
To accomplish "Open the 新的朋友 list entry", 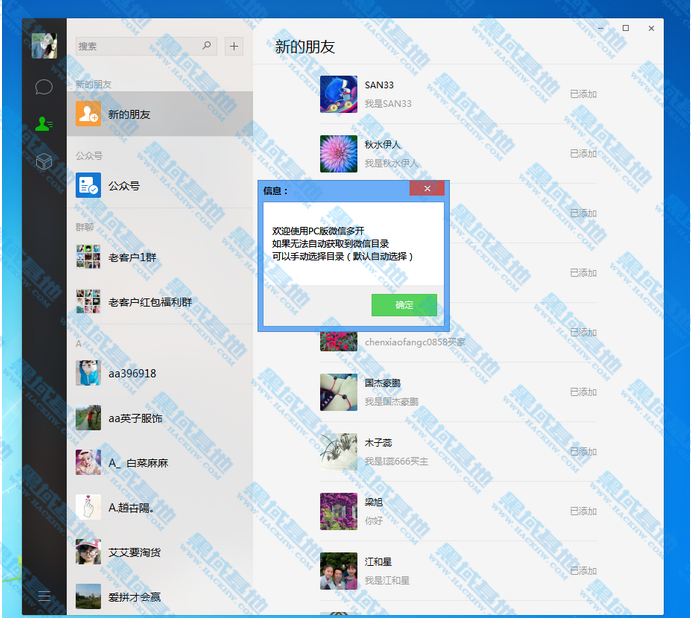I will tap(160, 114).
